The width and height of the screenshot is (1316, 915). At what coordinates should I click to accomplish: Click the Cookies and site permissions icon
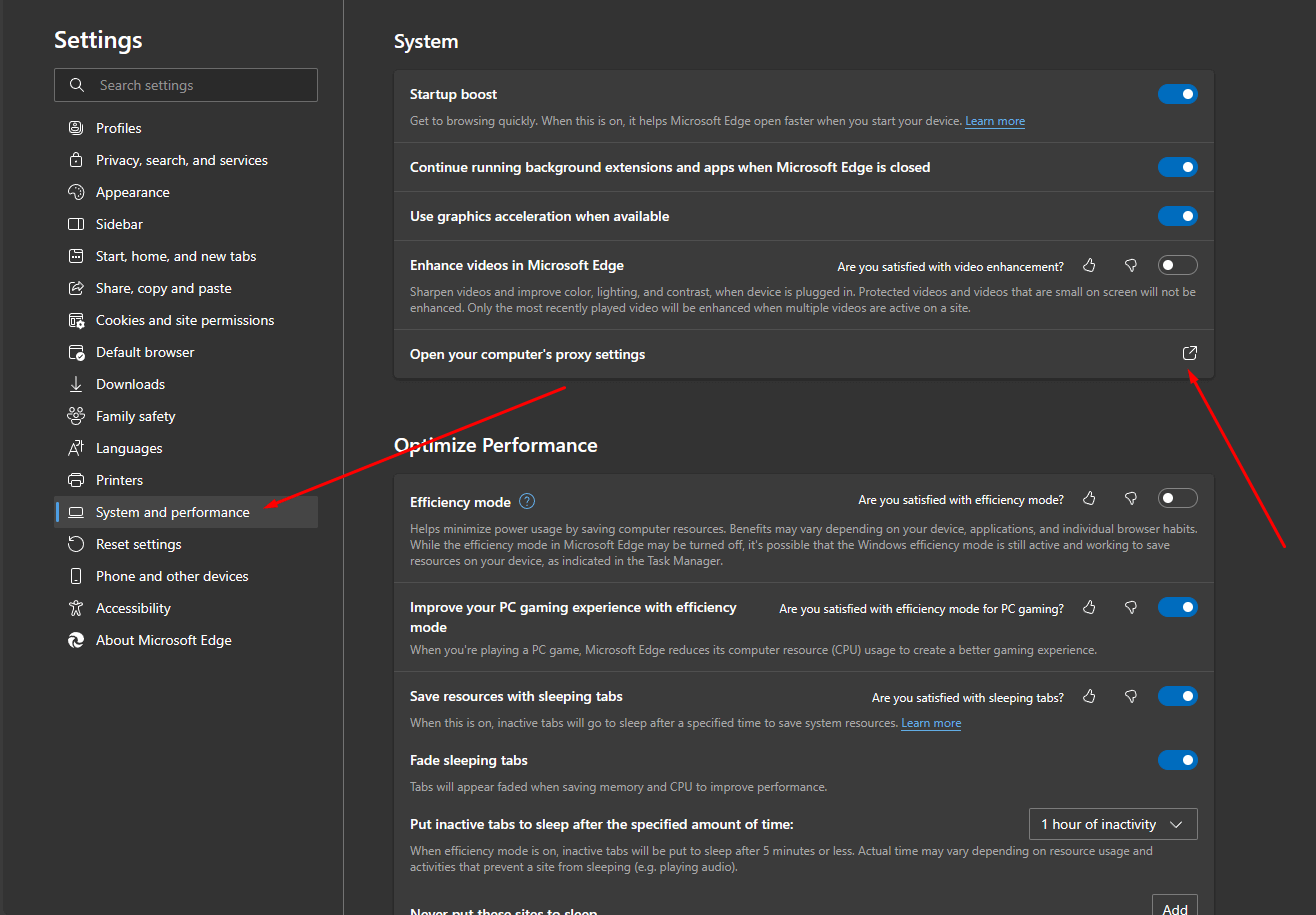(76, 320)
